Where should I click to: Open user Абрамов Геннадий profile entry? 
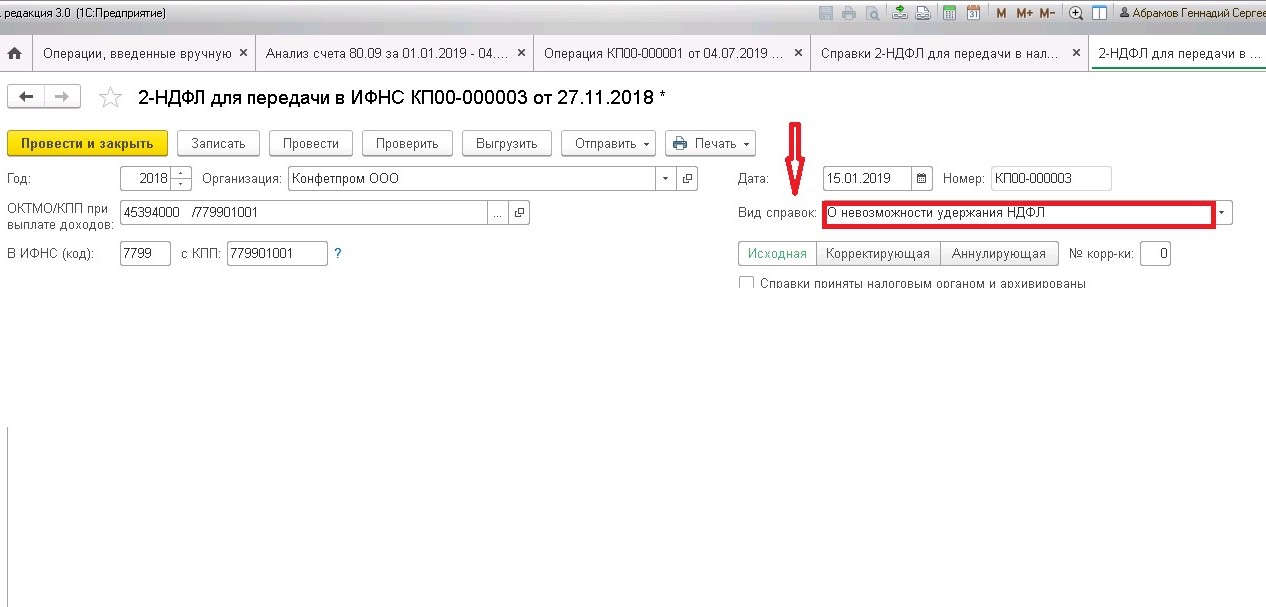tap(1192, 13)
